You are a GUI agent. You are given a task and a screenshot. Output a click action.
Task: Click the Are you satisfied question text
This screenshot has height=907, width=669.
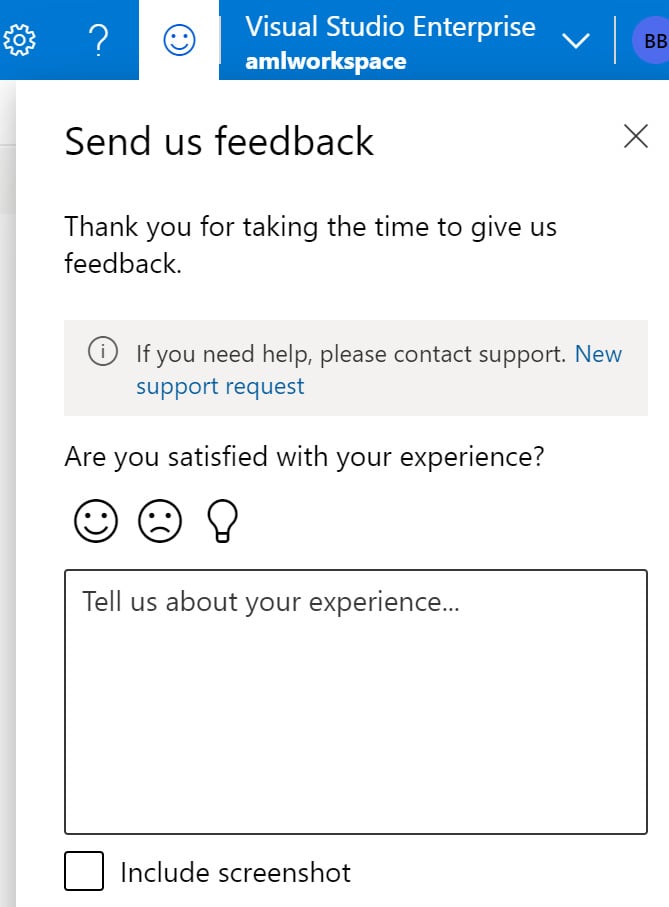coord(304,457)
